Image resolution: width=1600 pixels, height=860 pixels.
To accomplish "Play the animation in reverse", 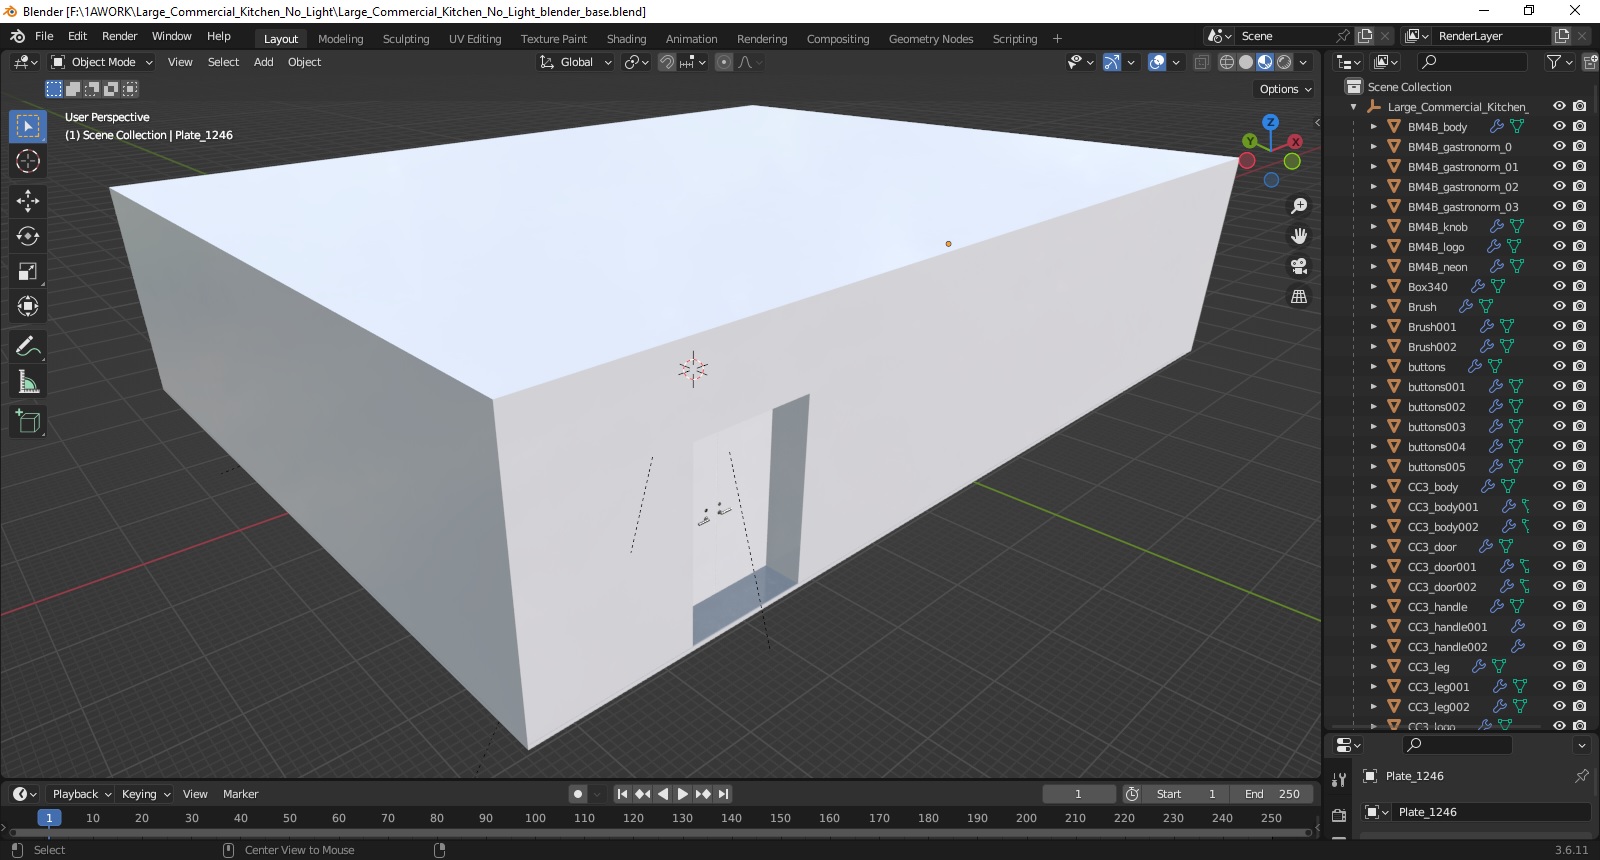I will click(663, 794).
